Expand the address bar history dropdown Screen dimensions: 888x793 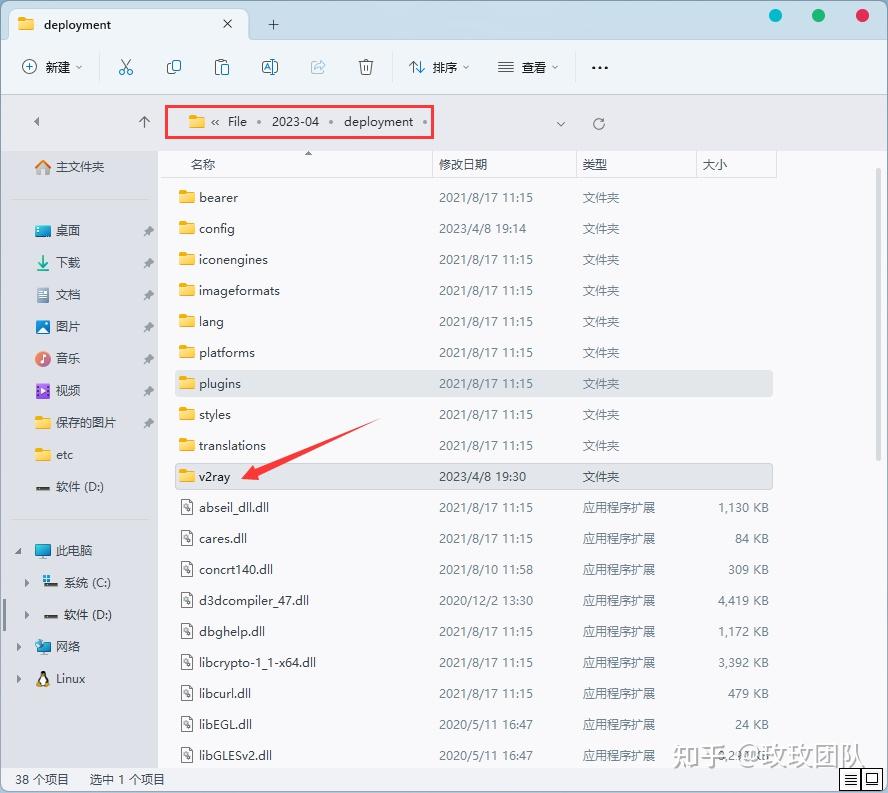[561, 123]
